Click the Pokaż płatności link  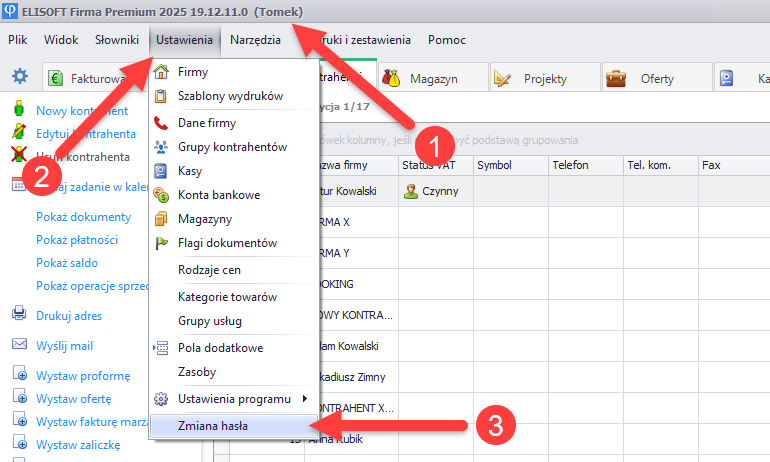click(77, 240)
